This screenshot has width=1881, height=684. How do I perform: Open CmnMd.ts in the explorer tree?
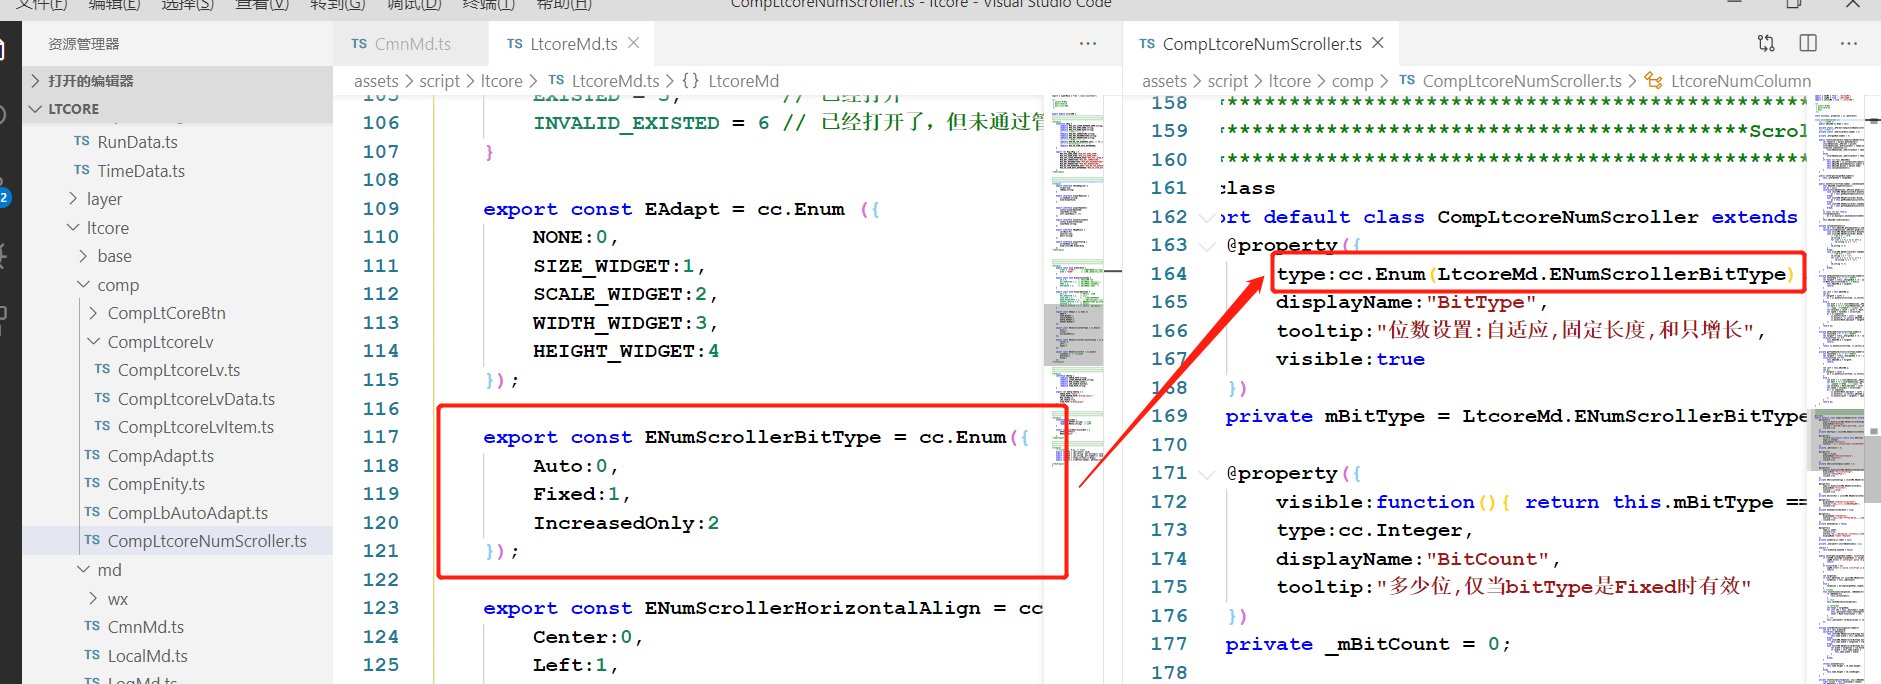click(x=146, y=627)
